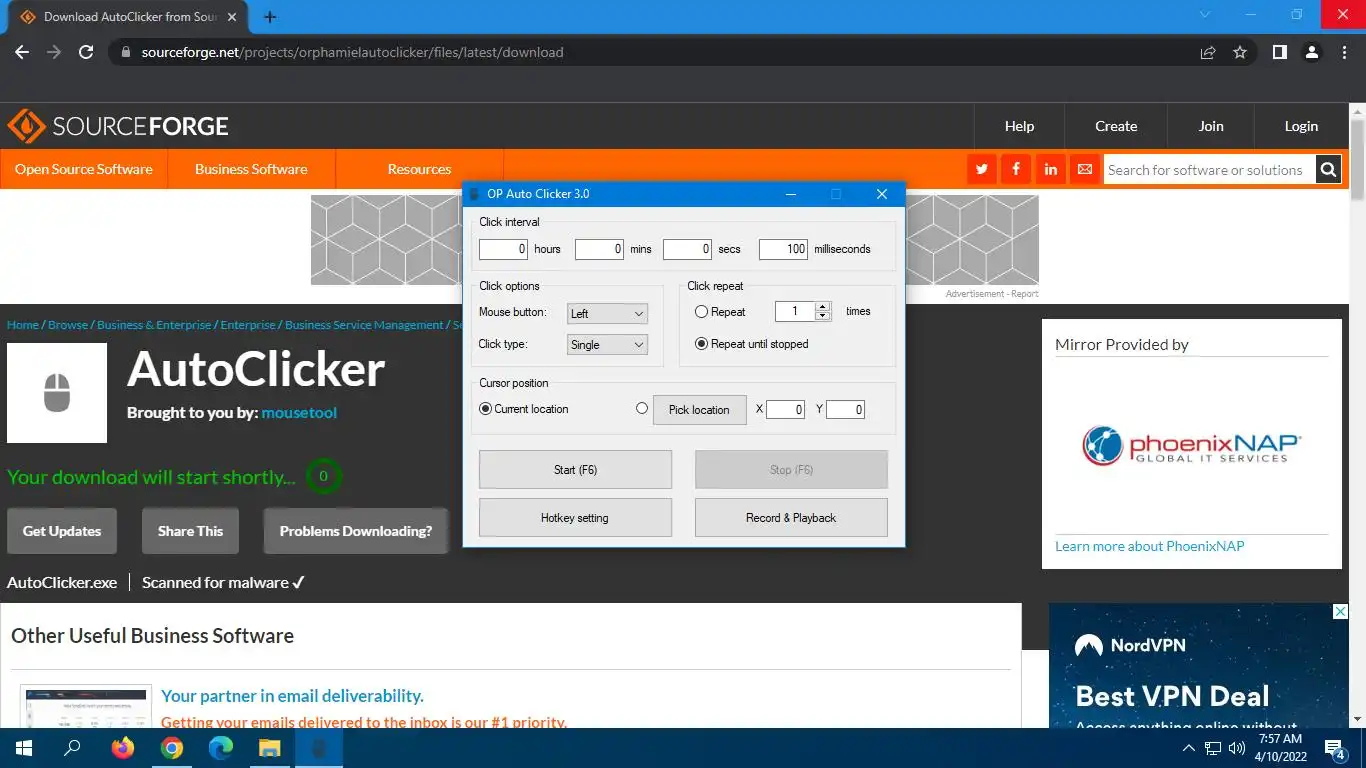Click the Start (F6) button
1366x768 pixels.
pos(575,469)
